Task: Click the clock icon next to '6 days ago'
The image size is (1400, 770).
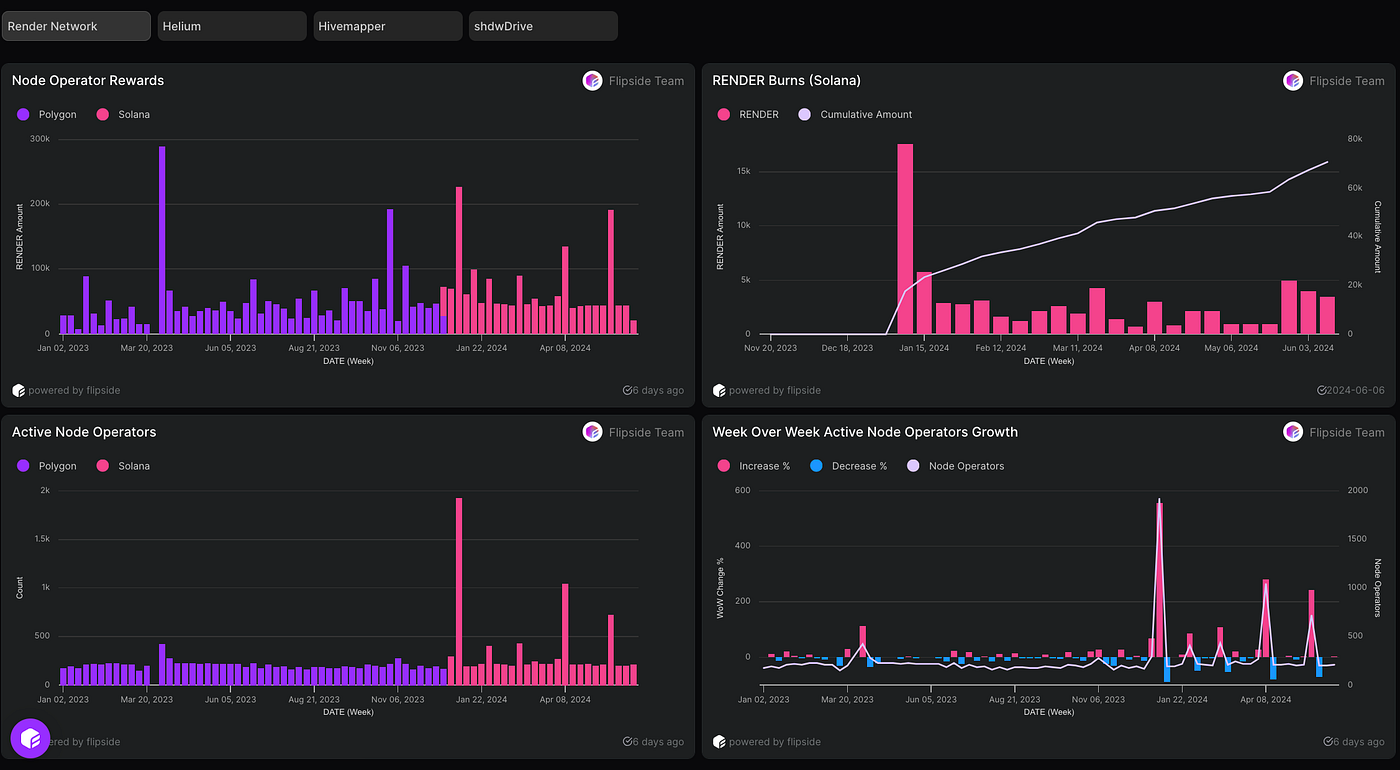Action: click(627, 390)
